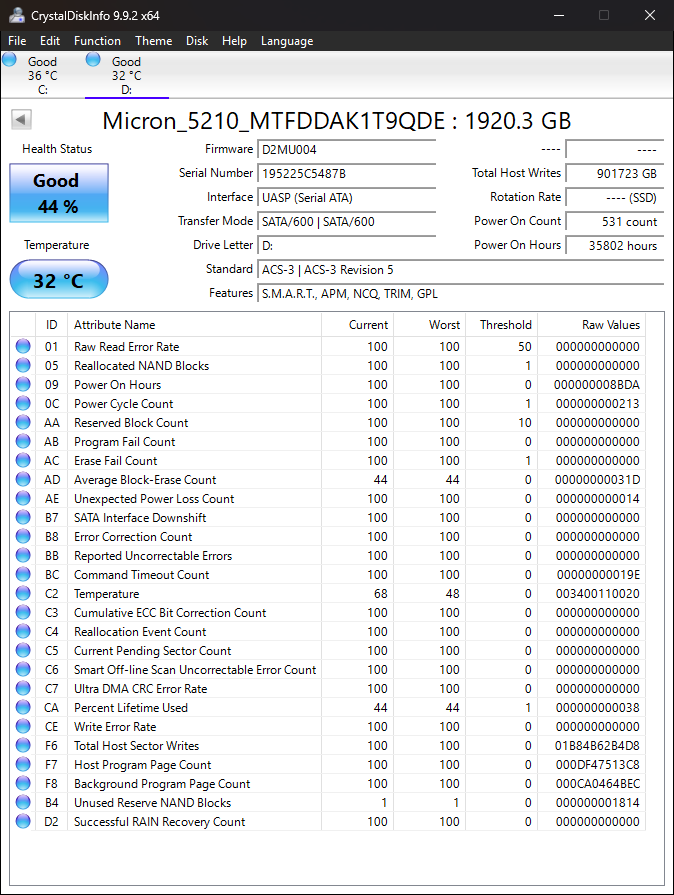Click the status orb for Command Timeout Count
The image size is (674, 895).
(23, 574)
